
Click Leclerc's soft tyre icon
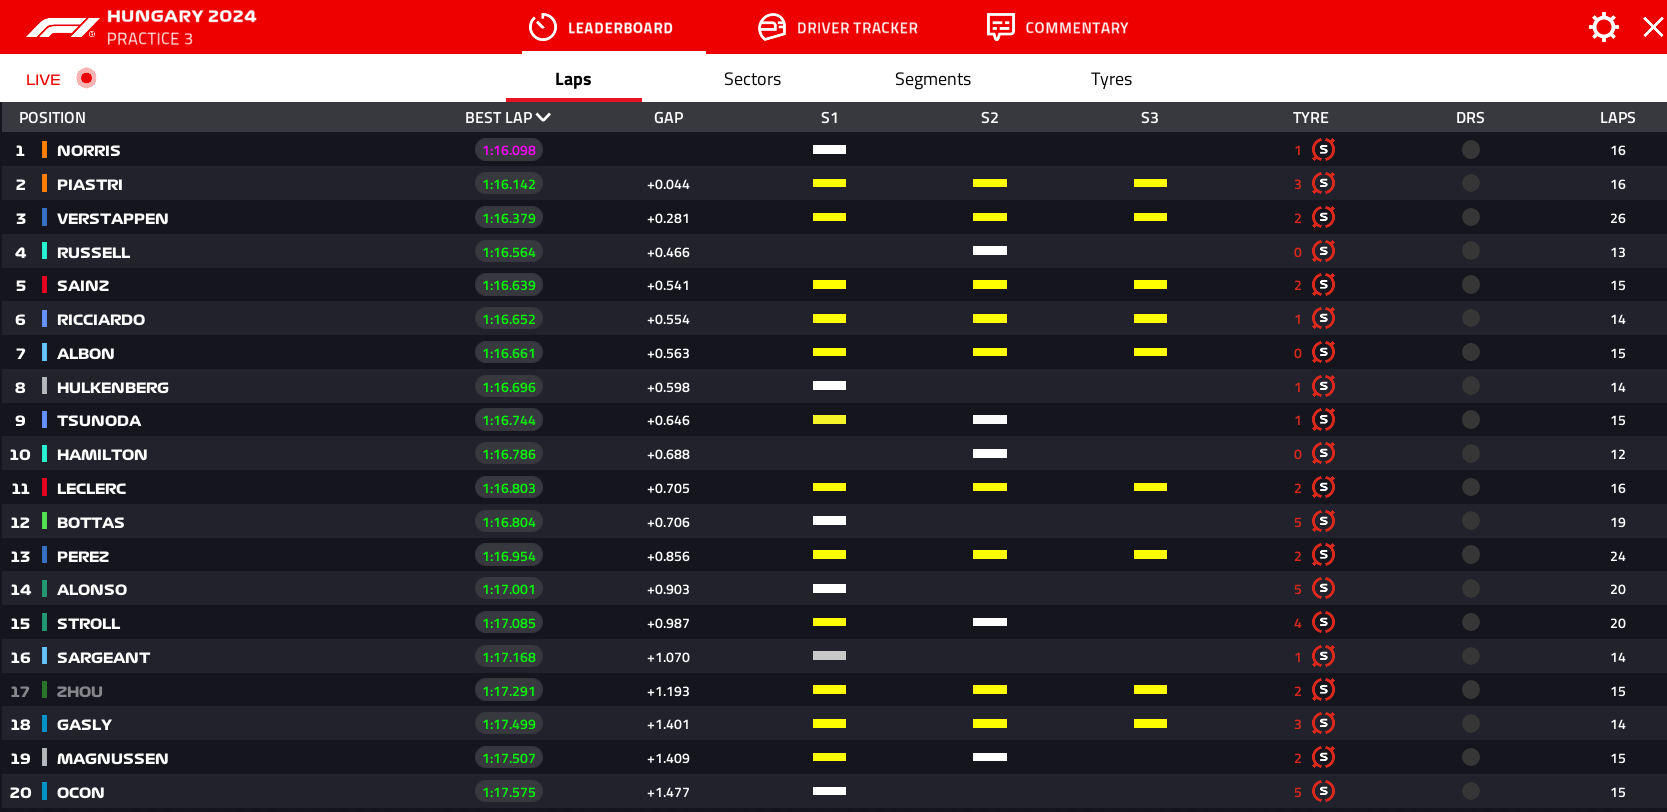click(1324, 487)
